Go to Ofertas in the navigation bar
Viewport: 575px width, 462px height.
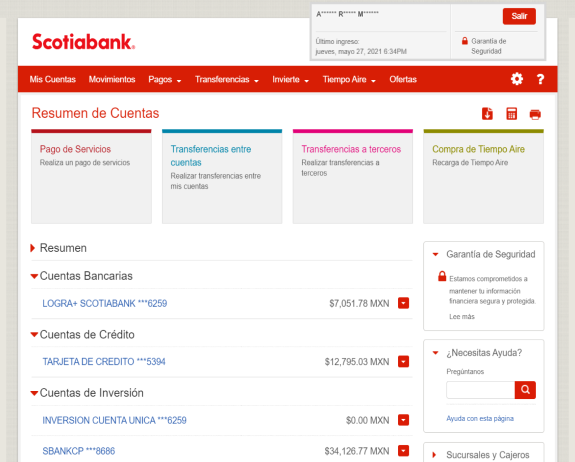click(x=403, y=79)
